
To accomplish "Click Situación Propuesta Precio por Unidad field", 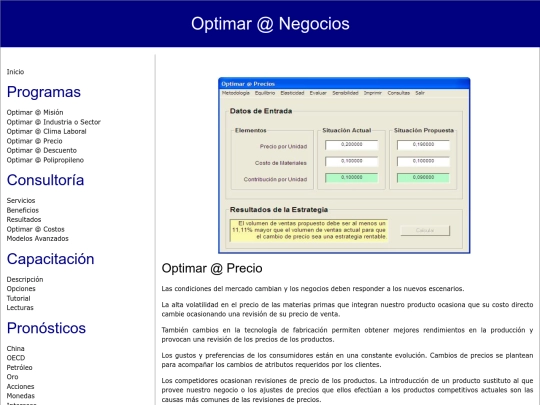I will (x=423, y=145).
